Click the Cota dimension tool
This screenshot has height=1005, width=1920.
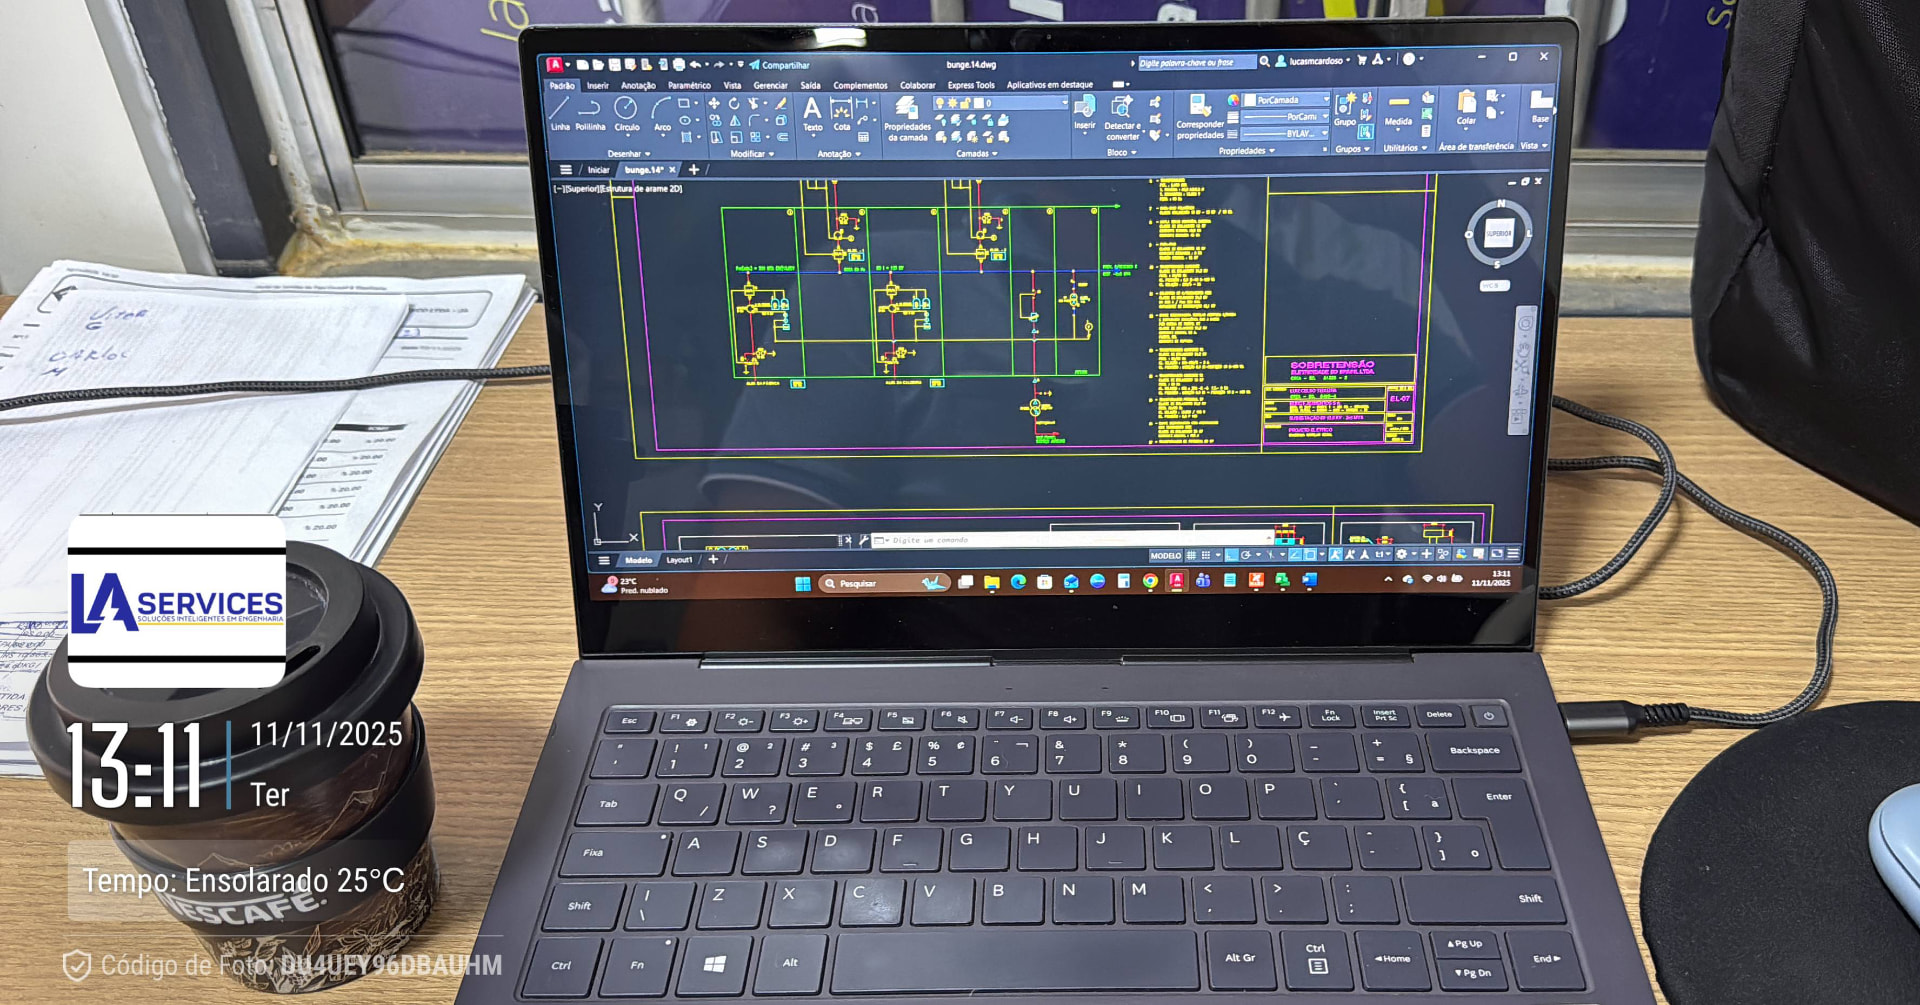(x=842, y=113)
